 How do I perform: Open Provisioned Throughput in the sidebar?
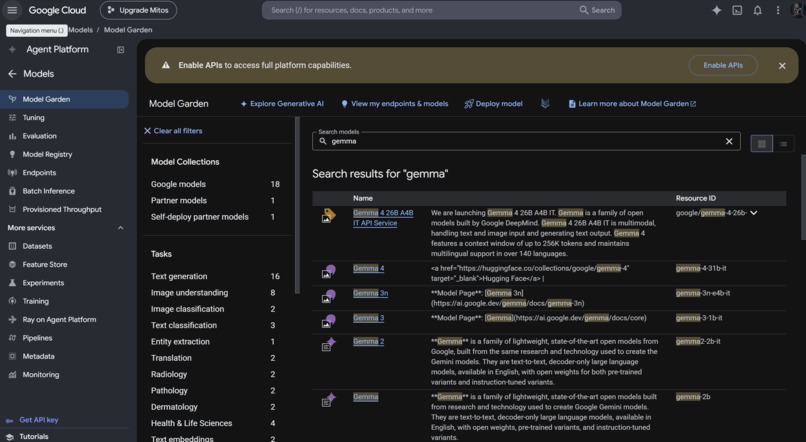click(x=64, y=210)
